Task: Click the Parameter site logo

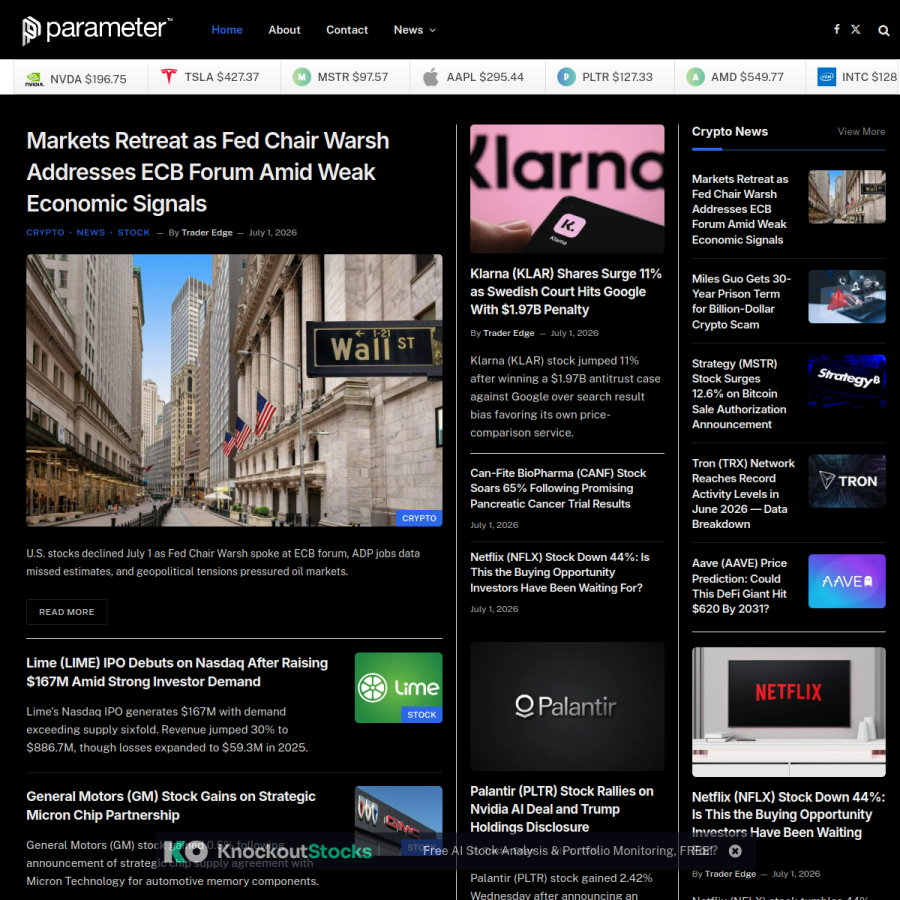Action: (97, 30)
